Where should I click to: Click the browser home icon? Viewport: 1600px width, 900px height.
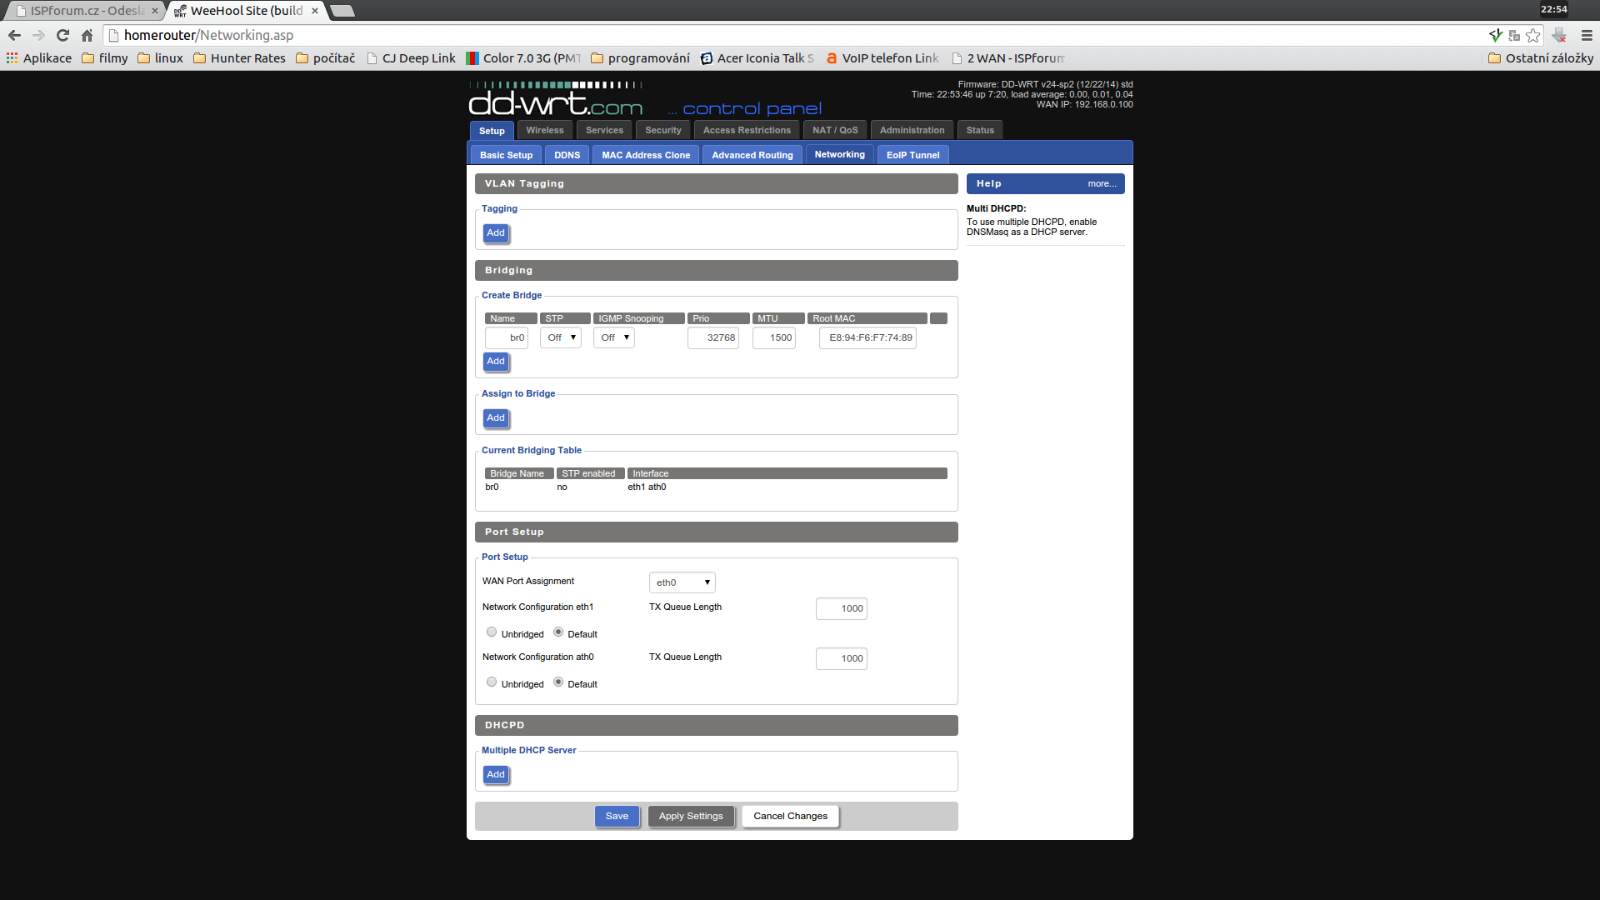[87, 35]
